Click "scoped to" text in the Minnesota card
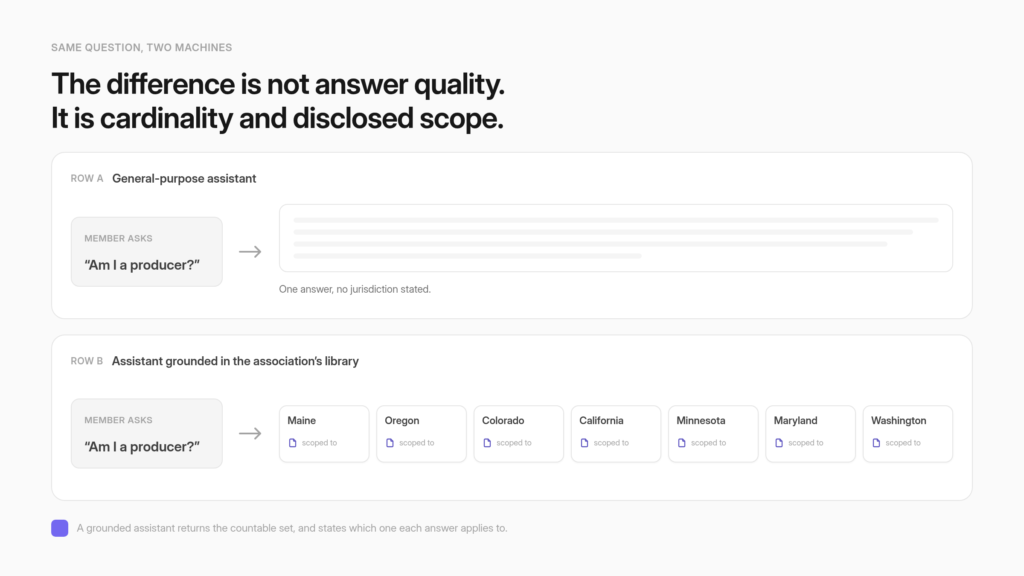 [709, 443]
